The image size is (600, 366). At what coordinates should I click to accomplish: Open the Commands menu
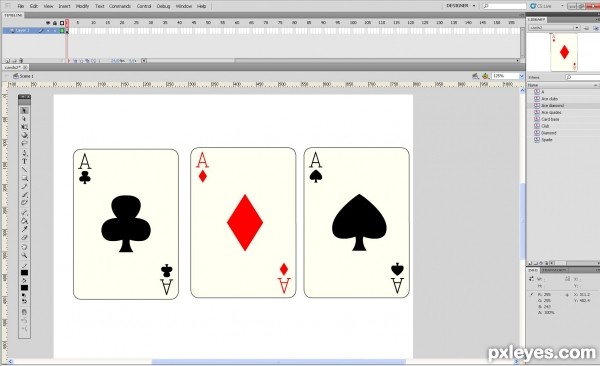(120, 6)
